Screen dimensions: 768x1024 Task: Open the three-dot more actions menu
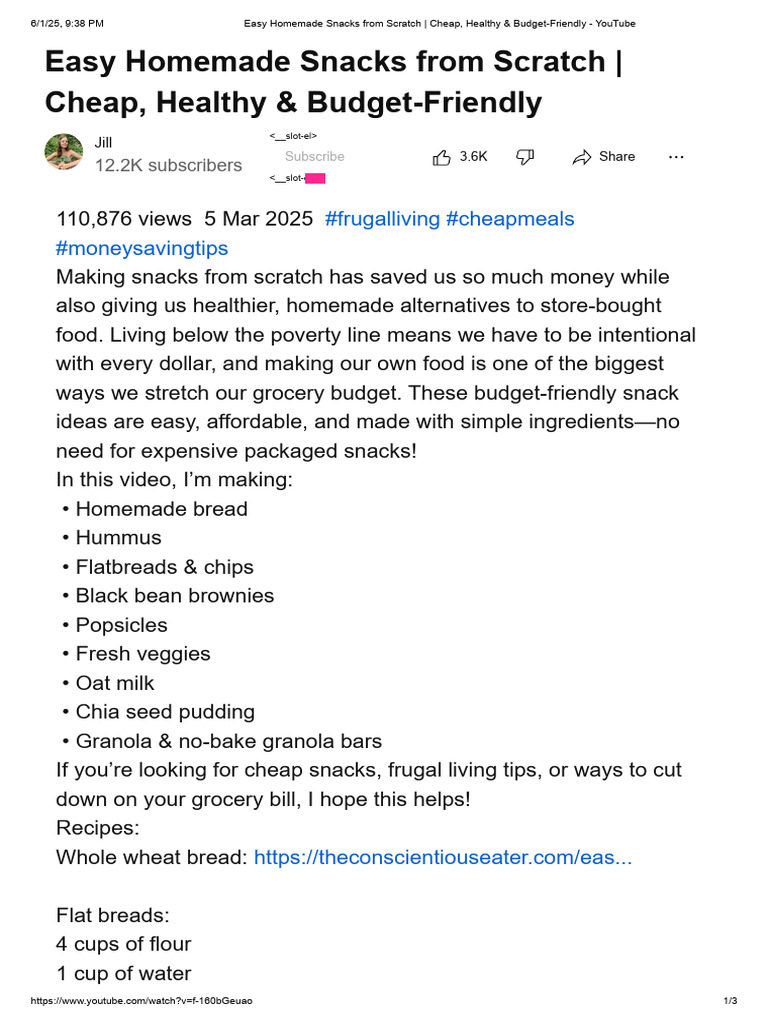(676, 157)
